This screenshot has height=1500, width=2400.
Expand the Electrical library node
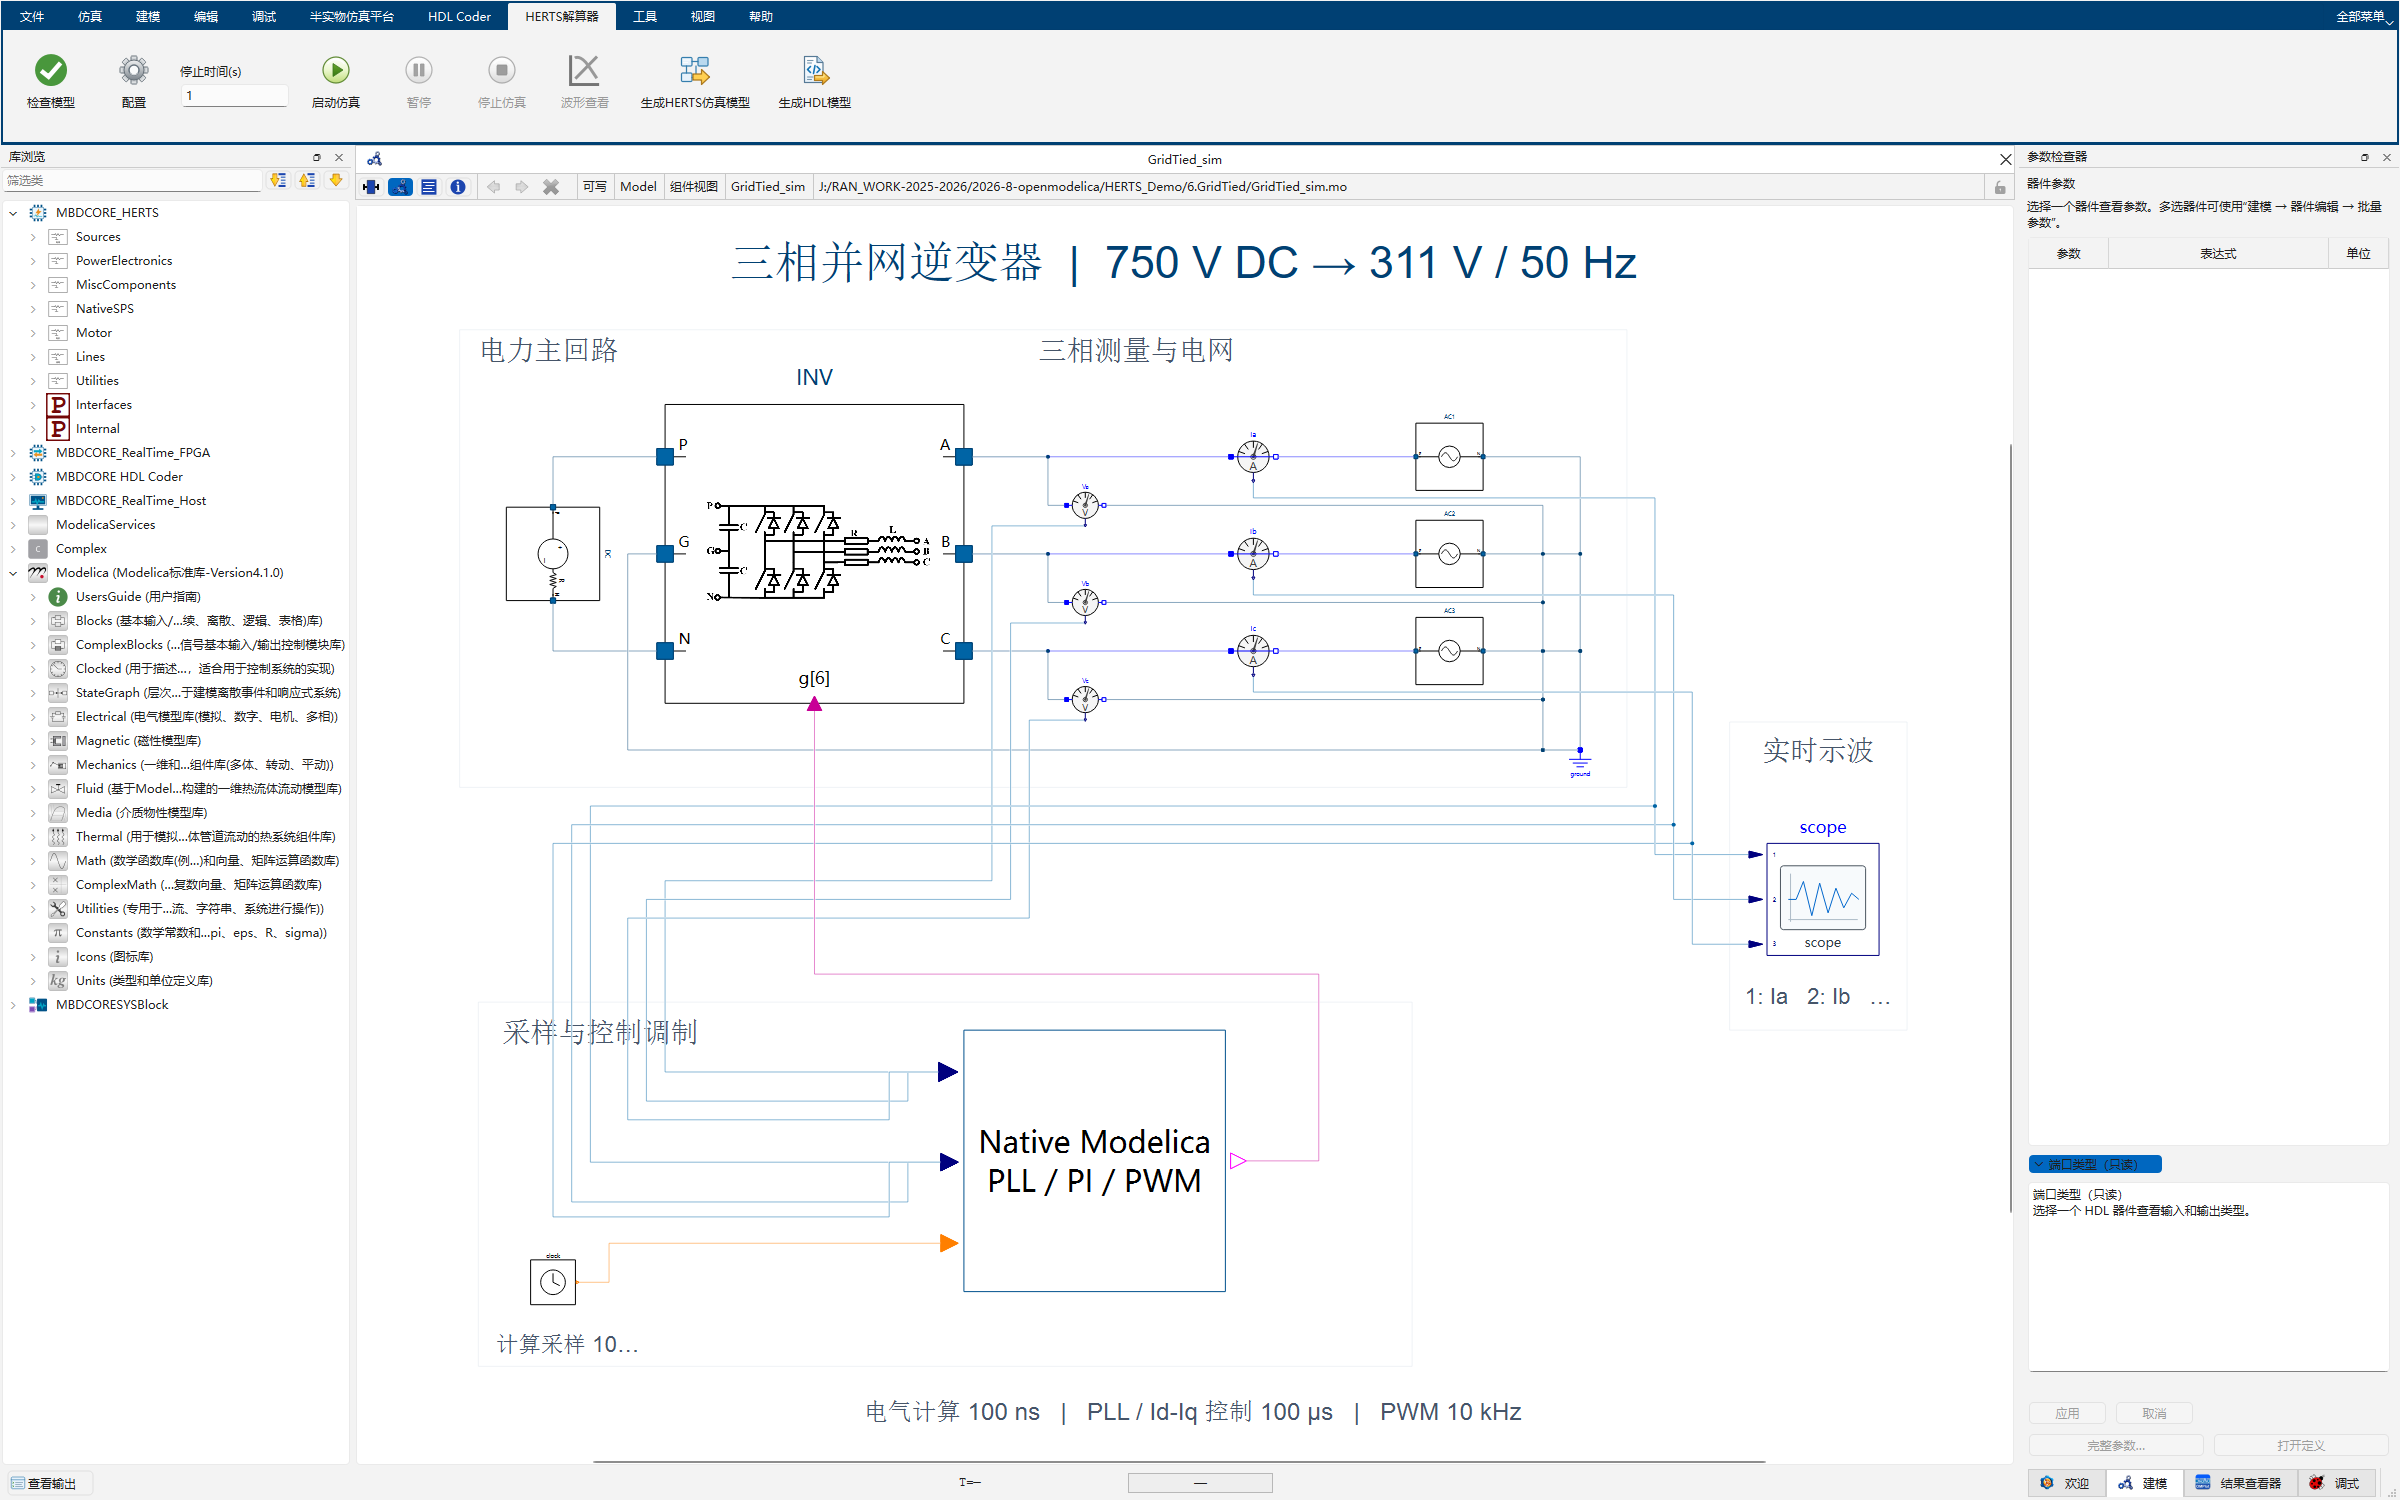[33, 717]
